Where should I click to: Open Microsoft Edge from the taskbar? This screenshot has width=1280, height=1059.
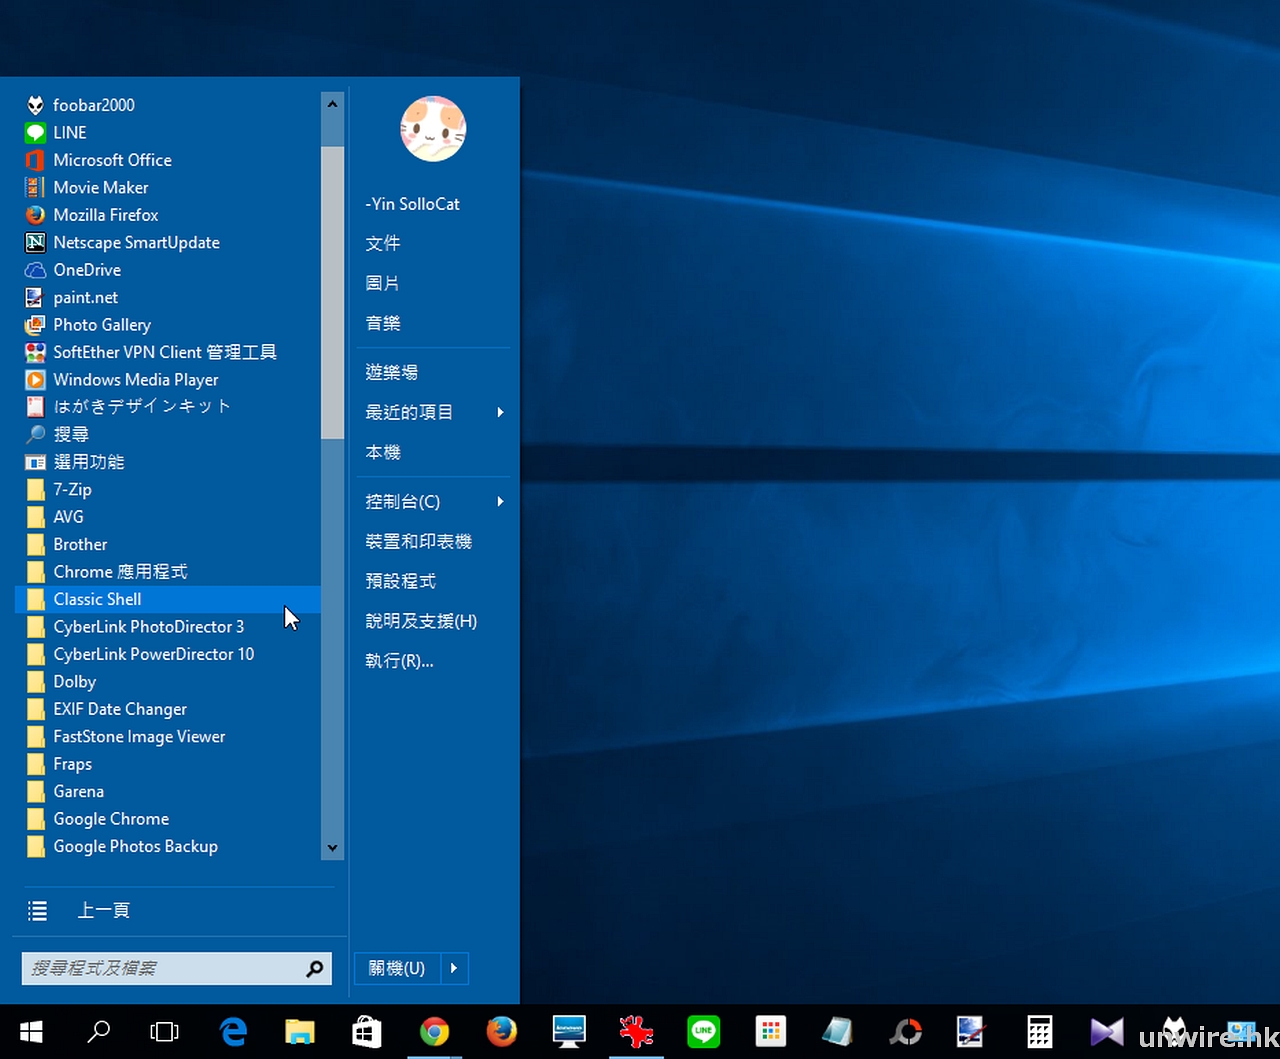coord(233,1031)
